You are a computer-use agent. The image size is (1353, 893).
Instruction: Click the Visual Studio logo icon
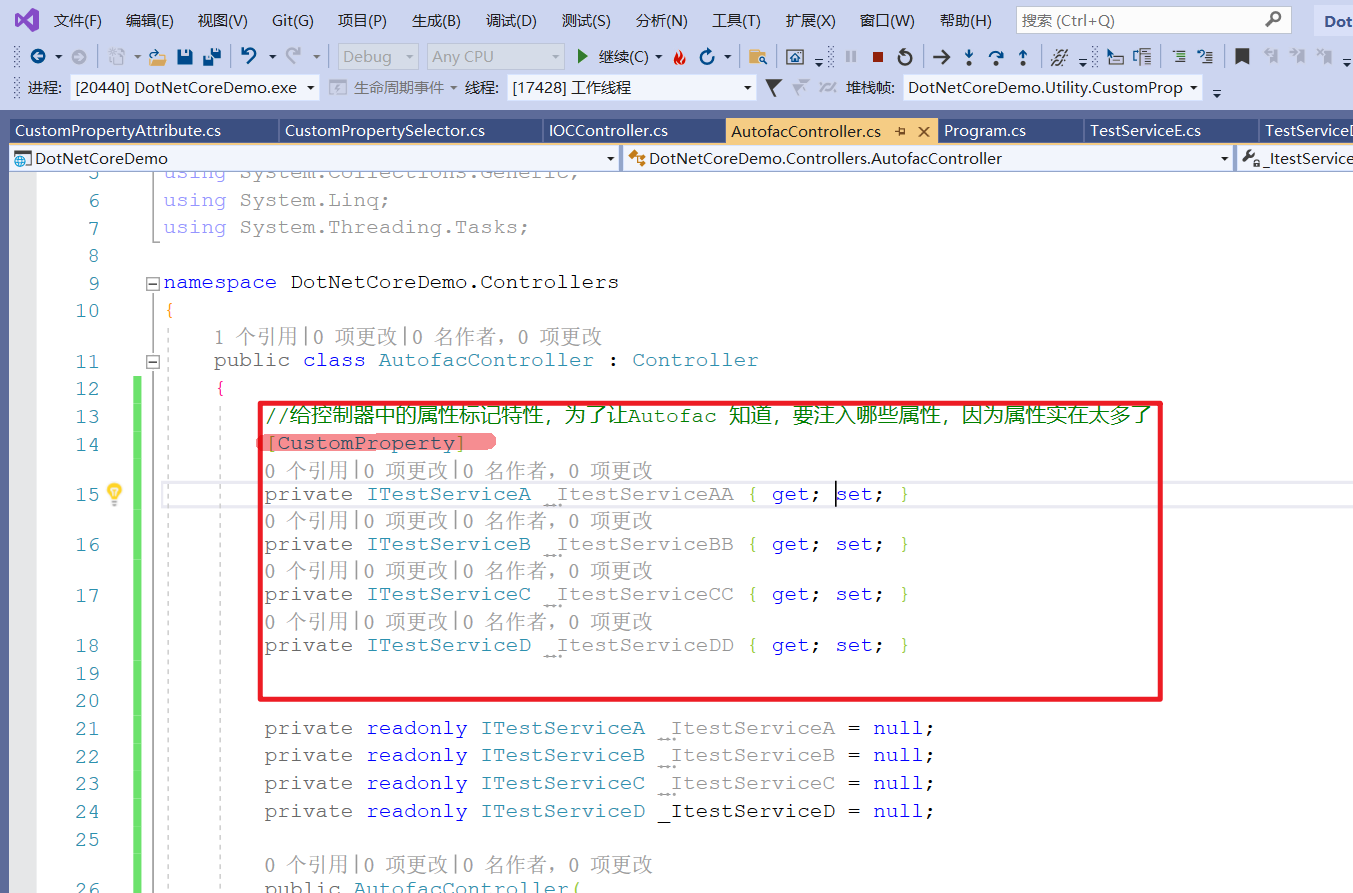[x=26, y=19]
